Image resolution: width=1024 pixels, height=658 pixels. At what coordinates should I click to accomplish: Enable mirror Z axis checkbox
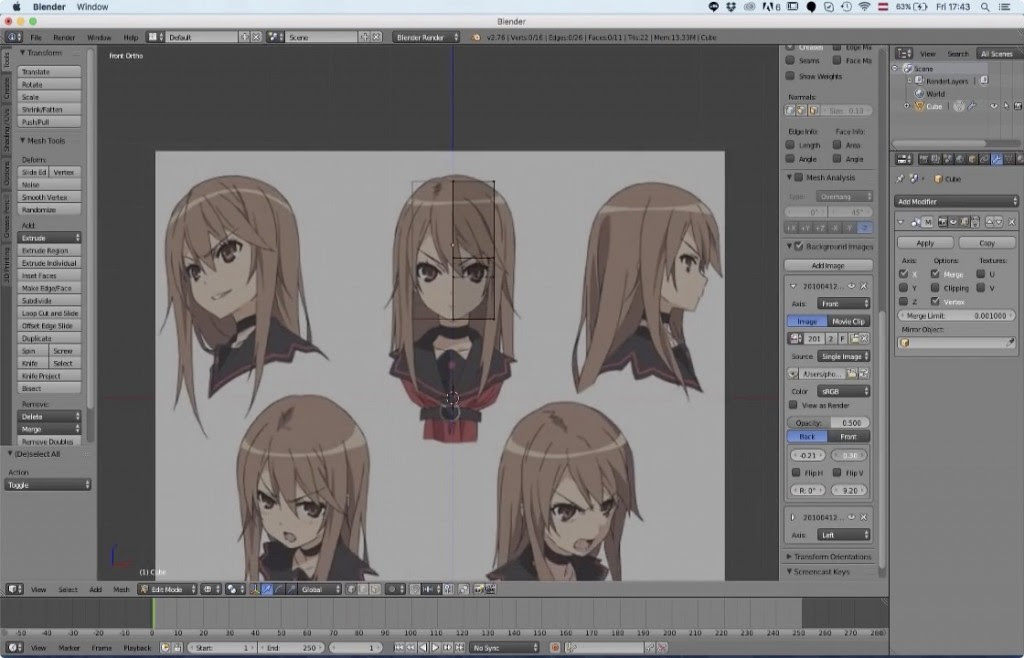point(903,302)
